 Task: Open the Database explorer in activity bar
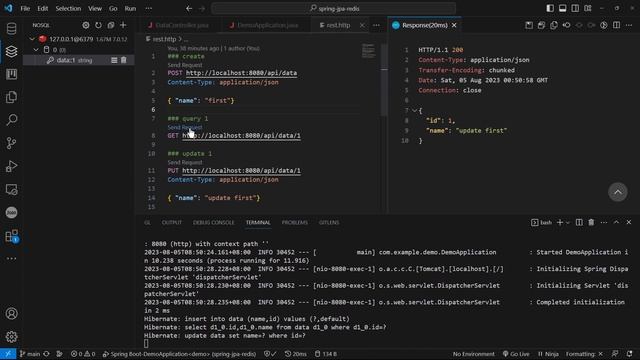click(x=11, y=29)
